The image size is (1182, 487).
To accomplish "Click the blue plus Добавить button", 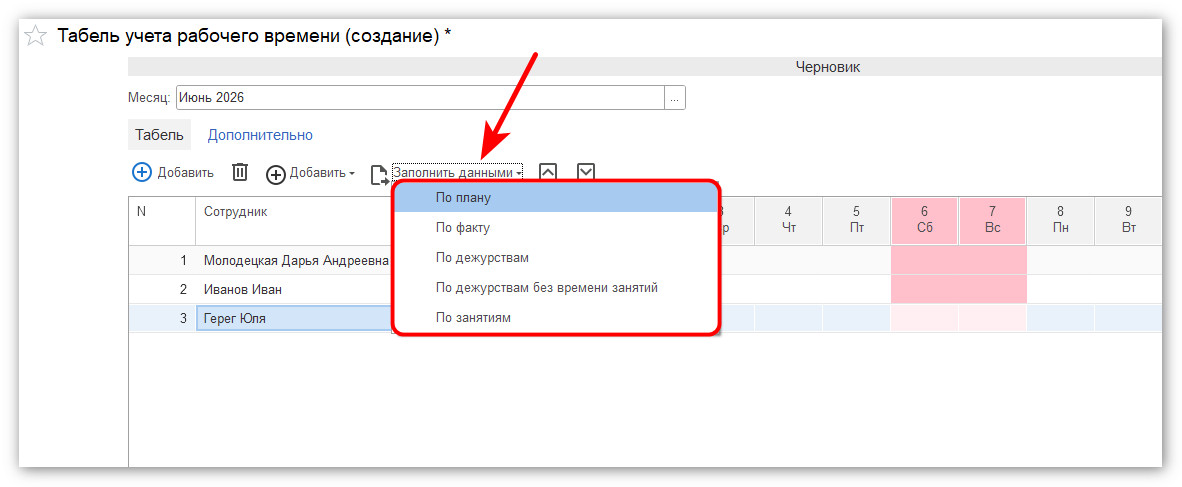I will point(173,173).
